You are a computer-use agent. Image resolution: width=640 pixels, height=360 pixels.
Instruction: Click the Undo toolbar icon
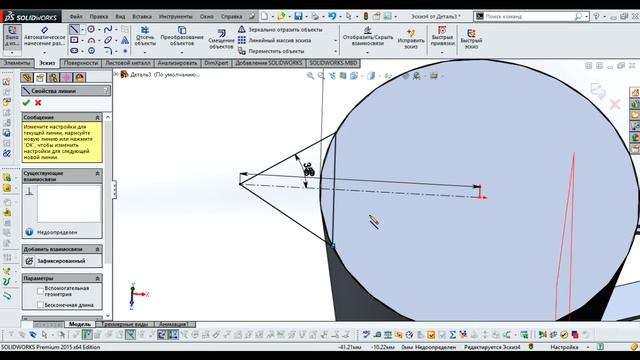(332, 16)
